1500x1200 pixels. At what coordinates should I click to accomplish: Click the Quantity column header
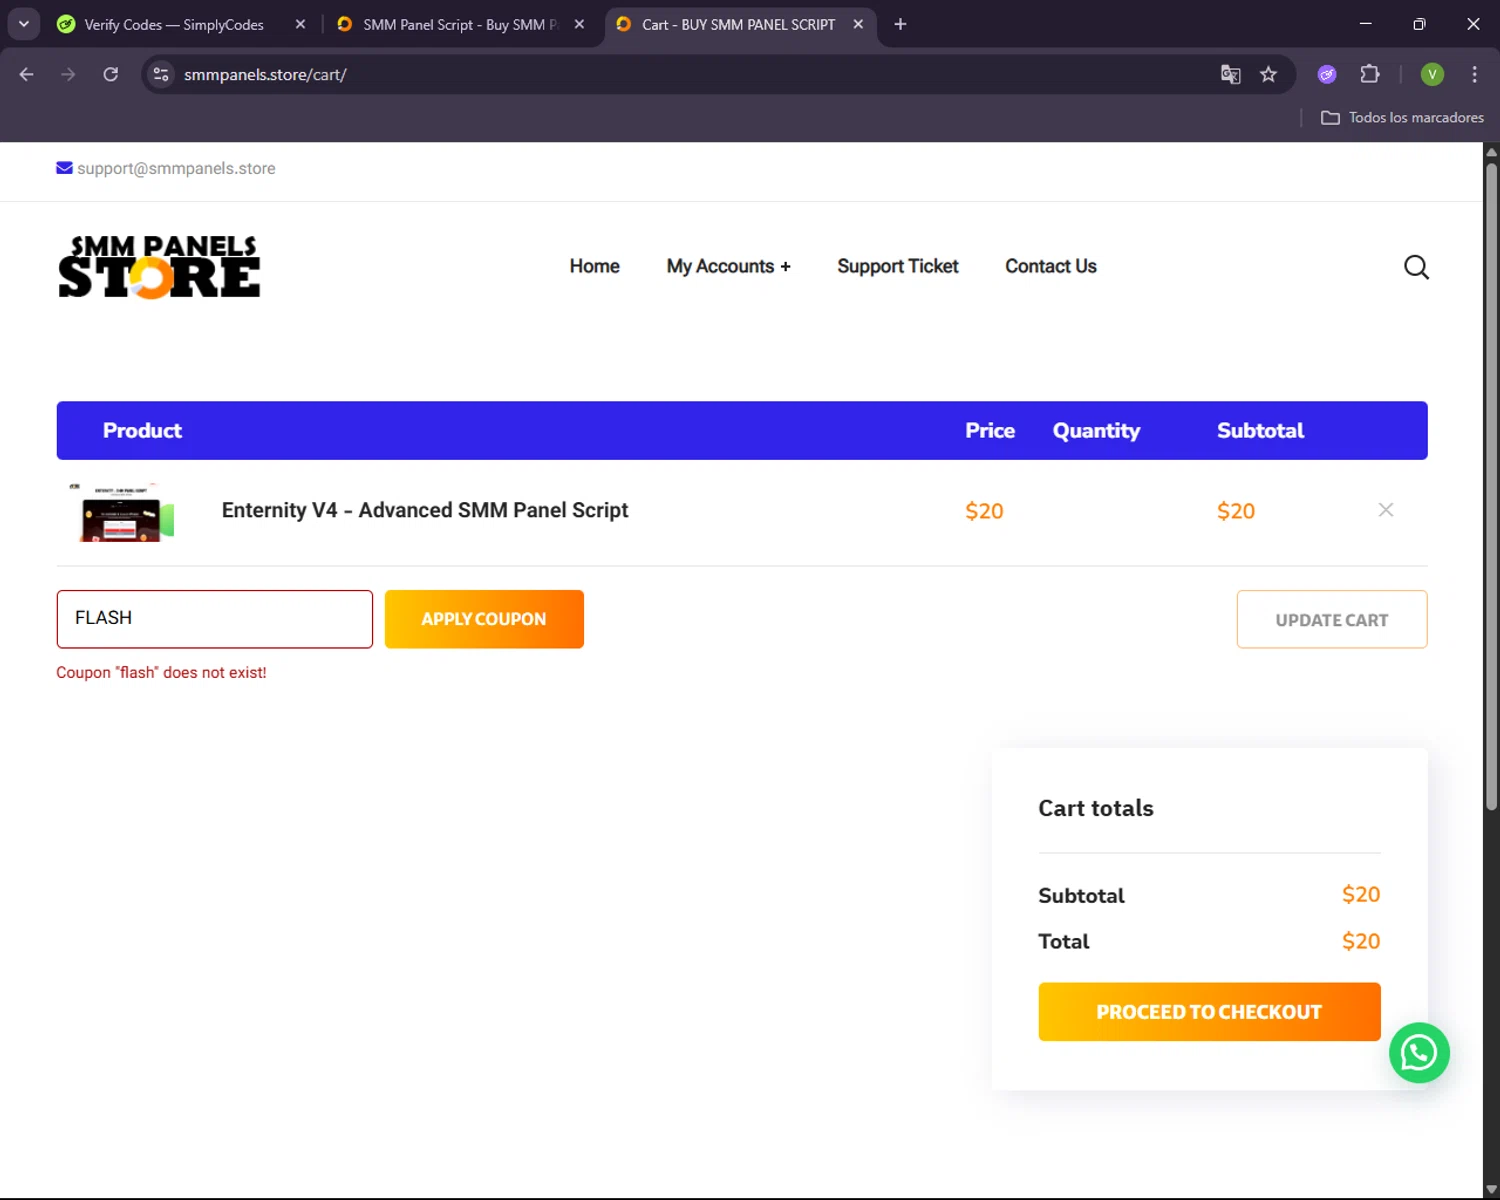(1096, 431)
